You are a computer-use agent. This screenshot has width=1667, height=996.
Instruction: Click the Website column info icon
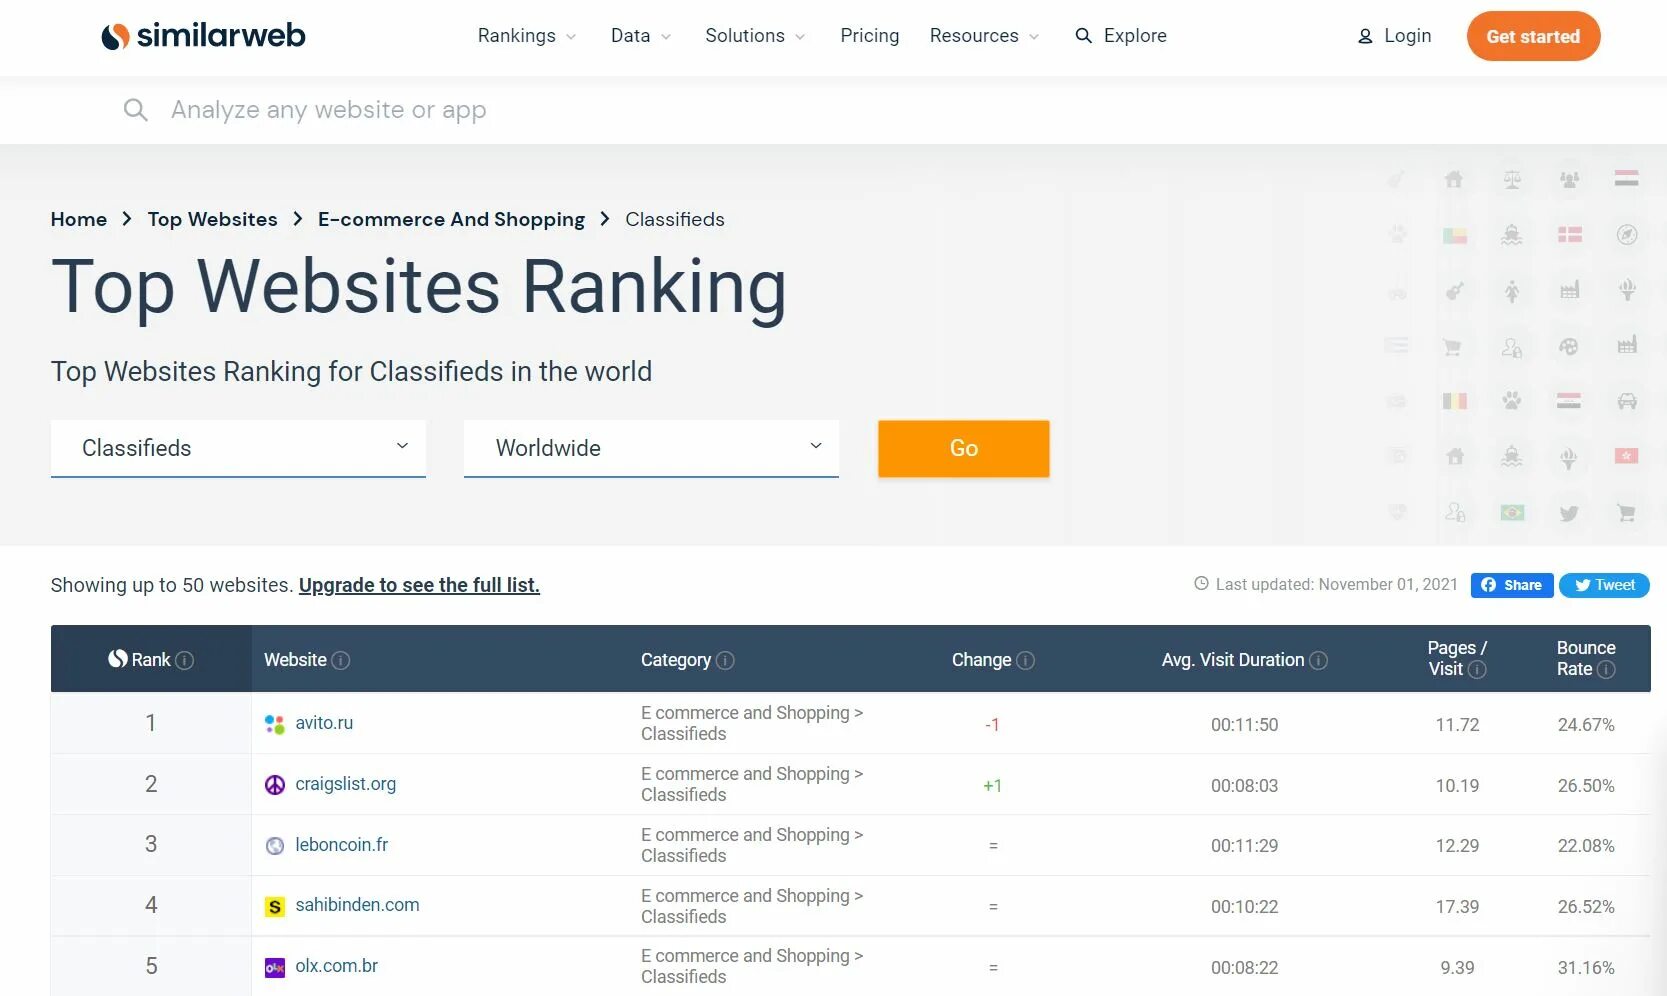[x=341, y=660]
